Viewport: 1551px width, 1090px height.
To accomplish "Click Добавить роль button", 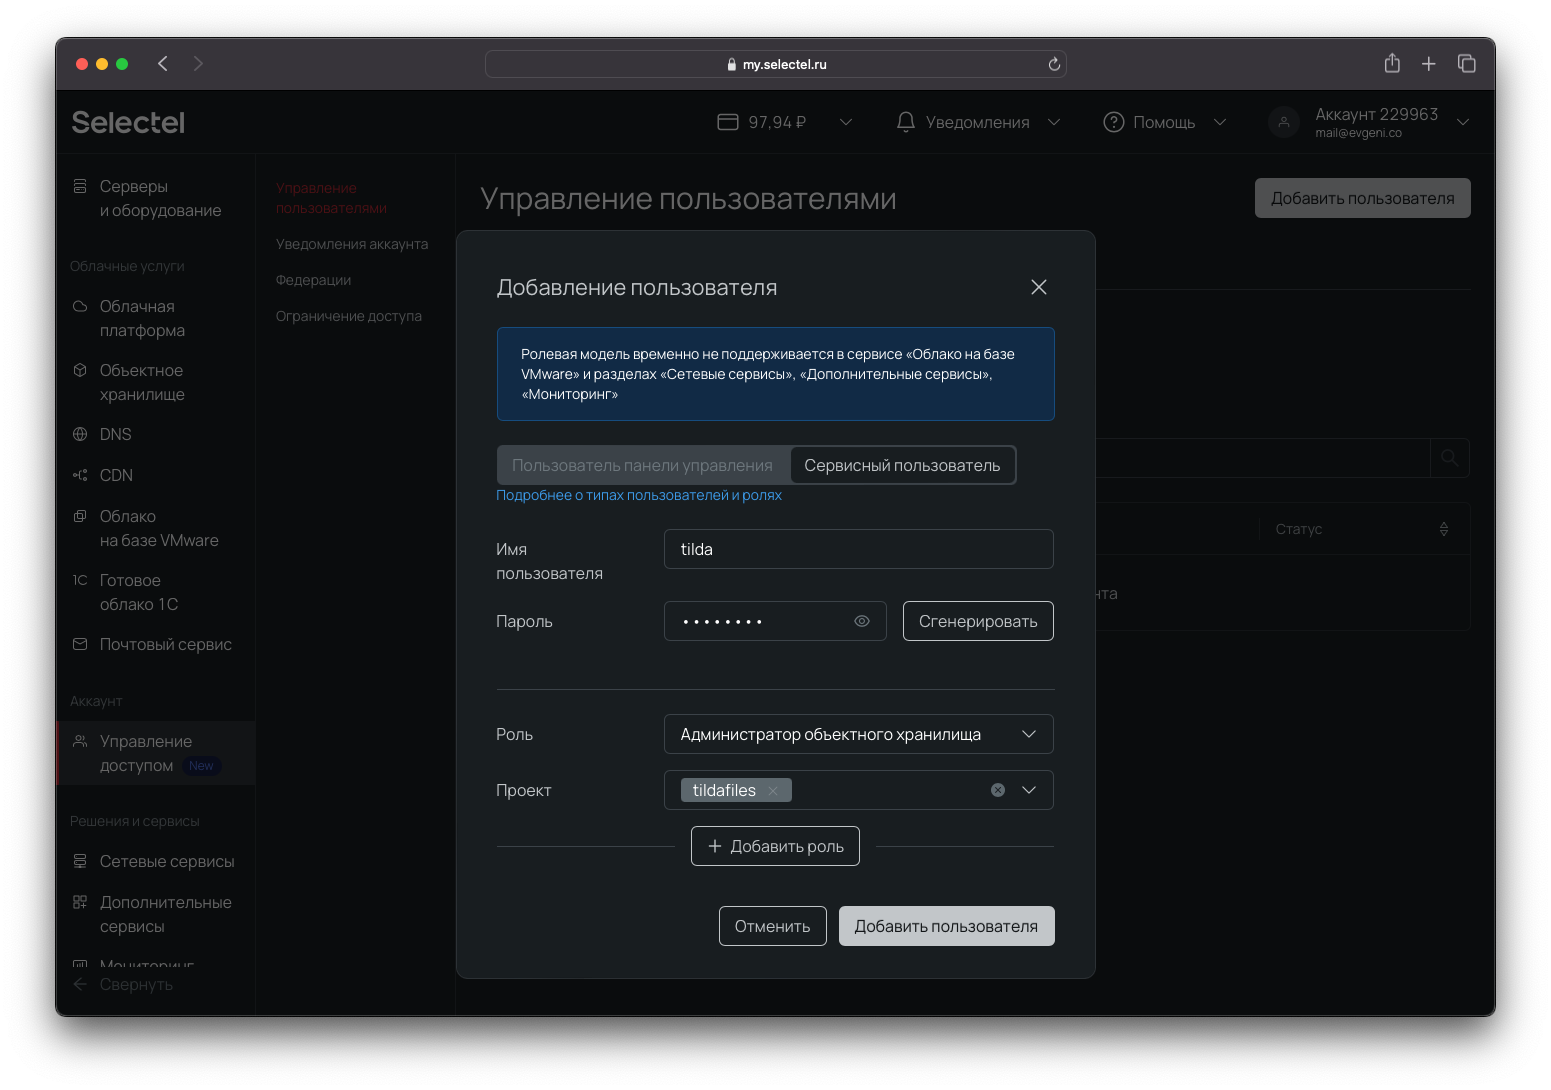I will click(775, 846).
